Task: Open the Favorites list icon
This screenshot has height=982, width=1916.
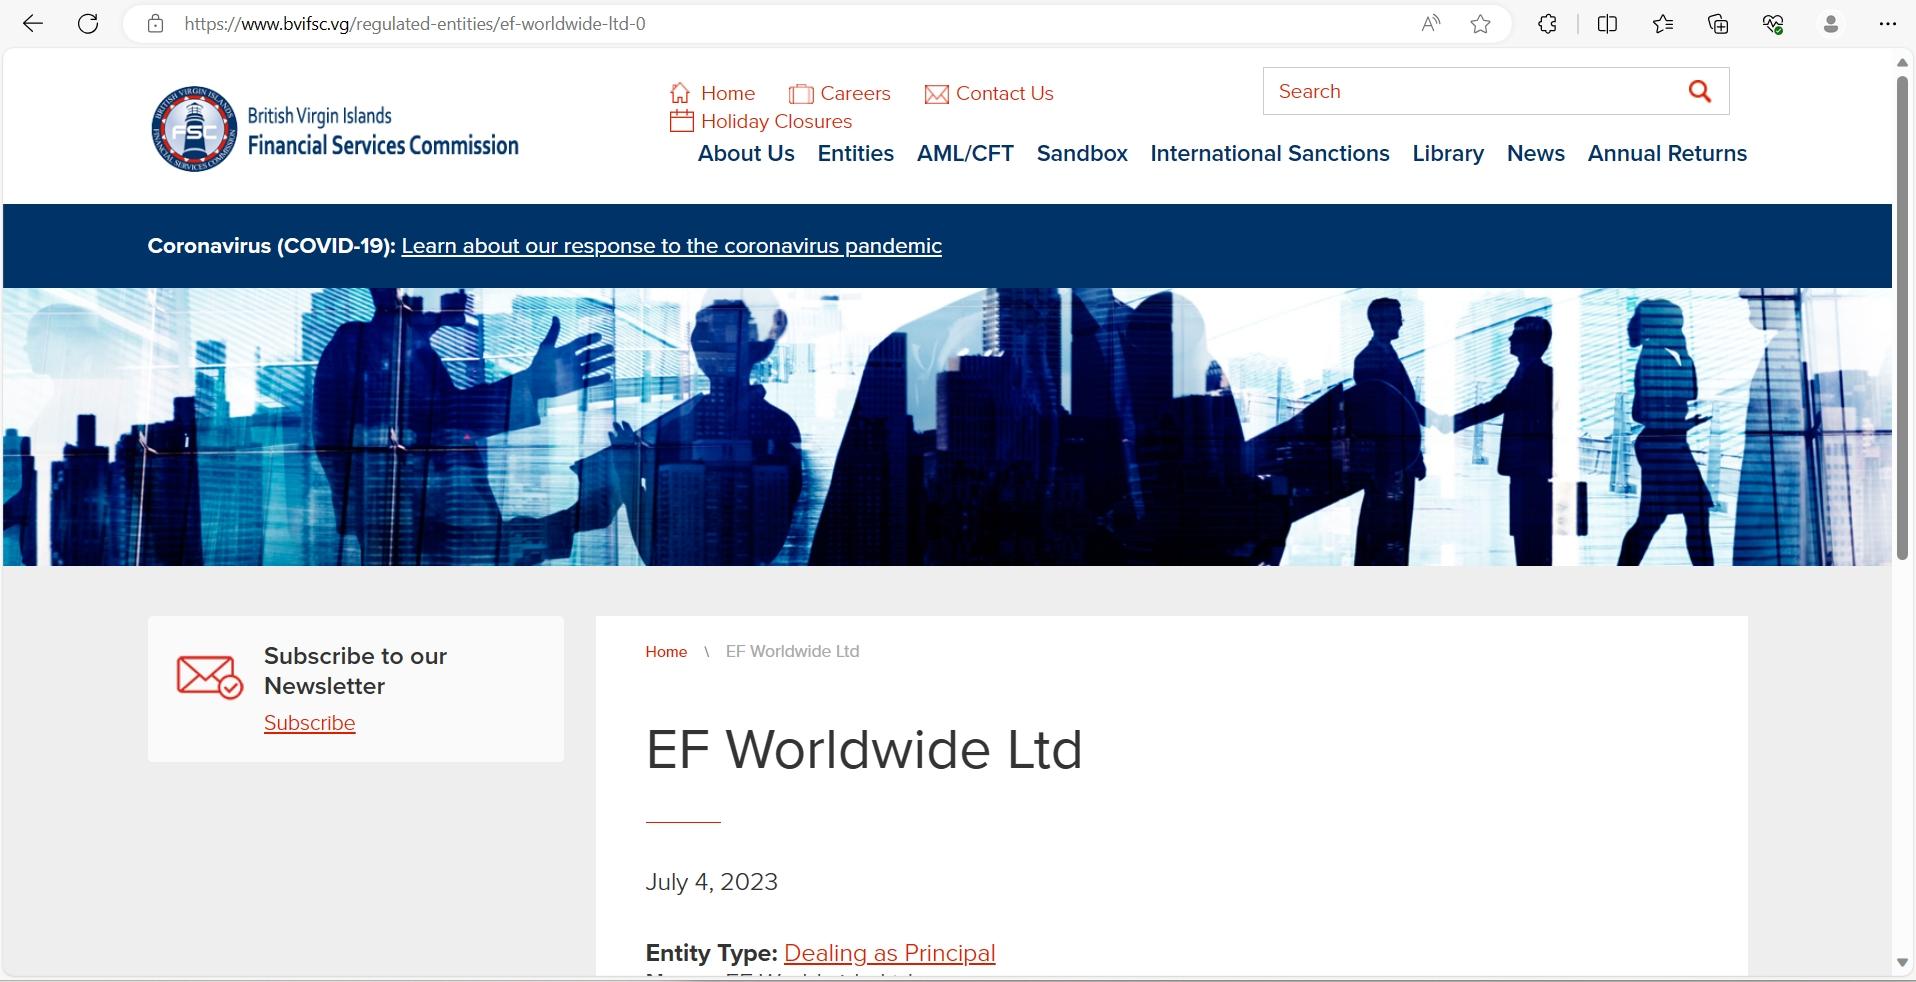Action: click(x=1663, y=24)
